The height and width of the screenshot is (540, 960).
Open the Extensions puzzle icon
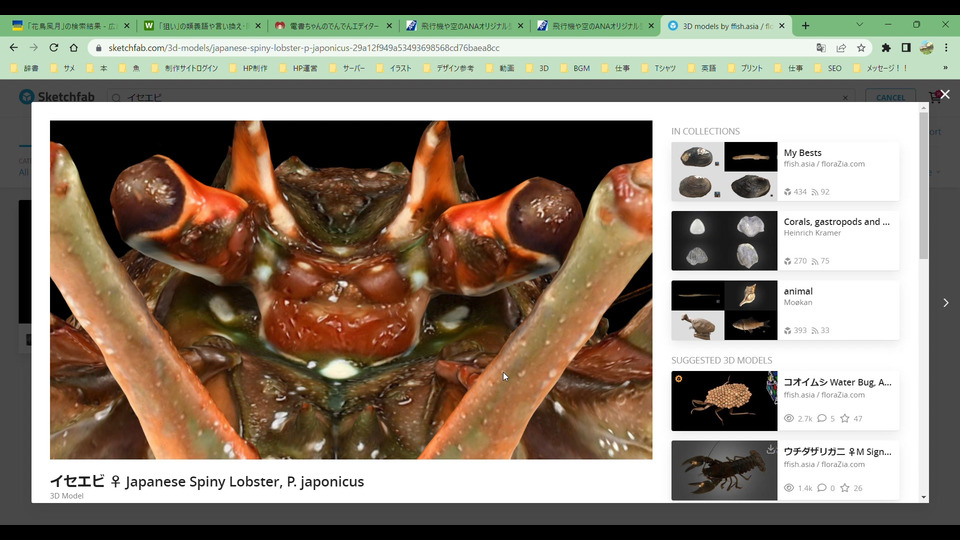[886, 47]
